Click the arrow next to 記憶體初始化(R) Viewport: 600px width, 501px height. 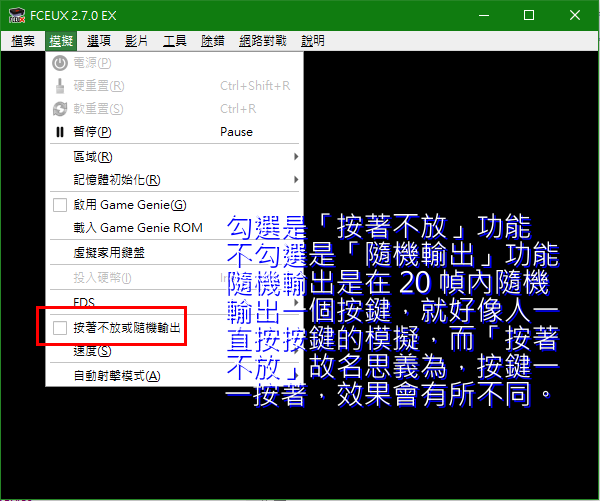pos(296,180)
